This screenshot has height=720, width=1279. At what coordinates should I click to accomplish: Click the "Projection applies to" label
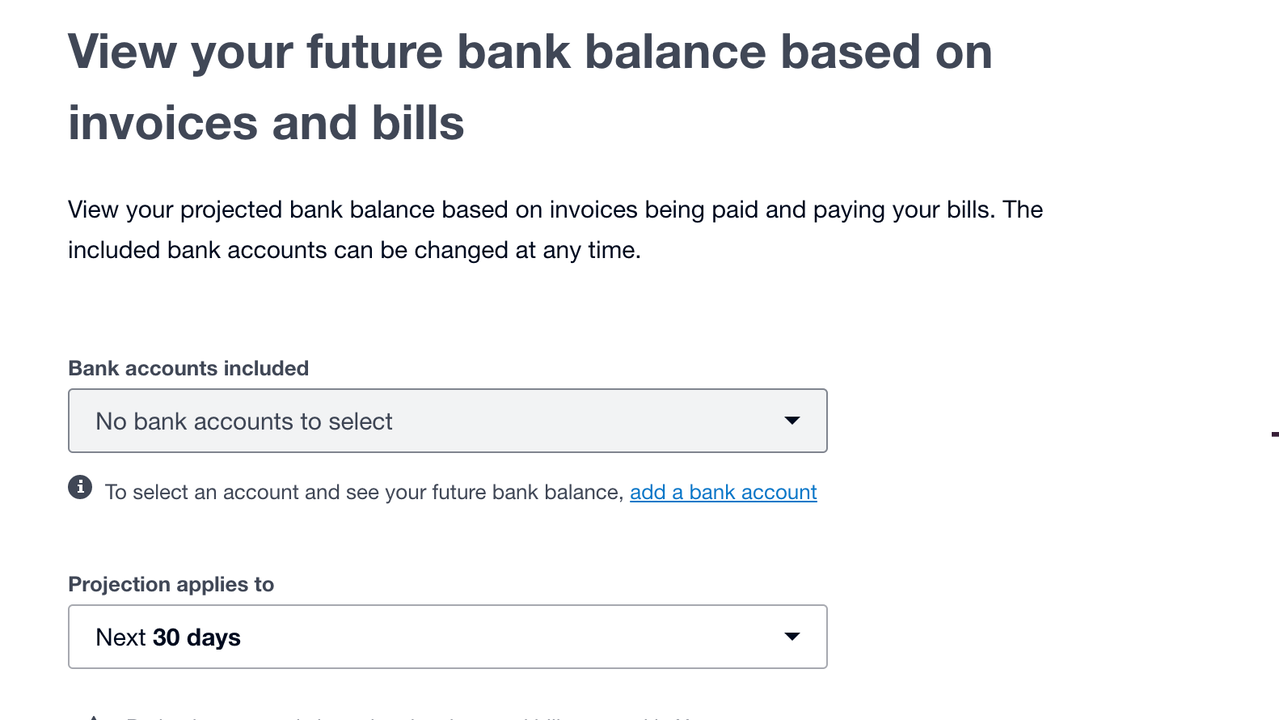tap(171, 584)
